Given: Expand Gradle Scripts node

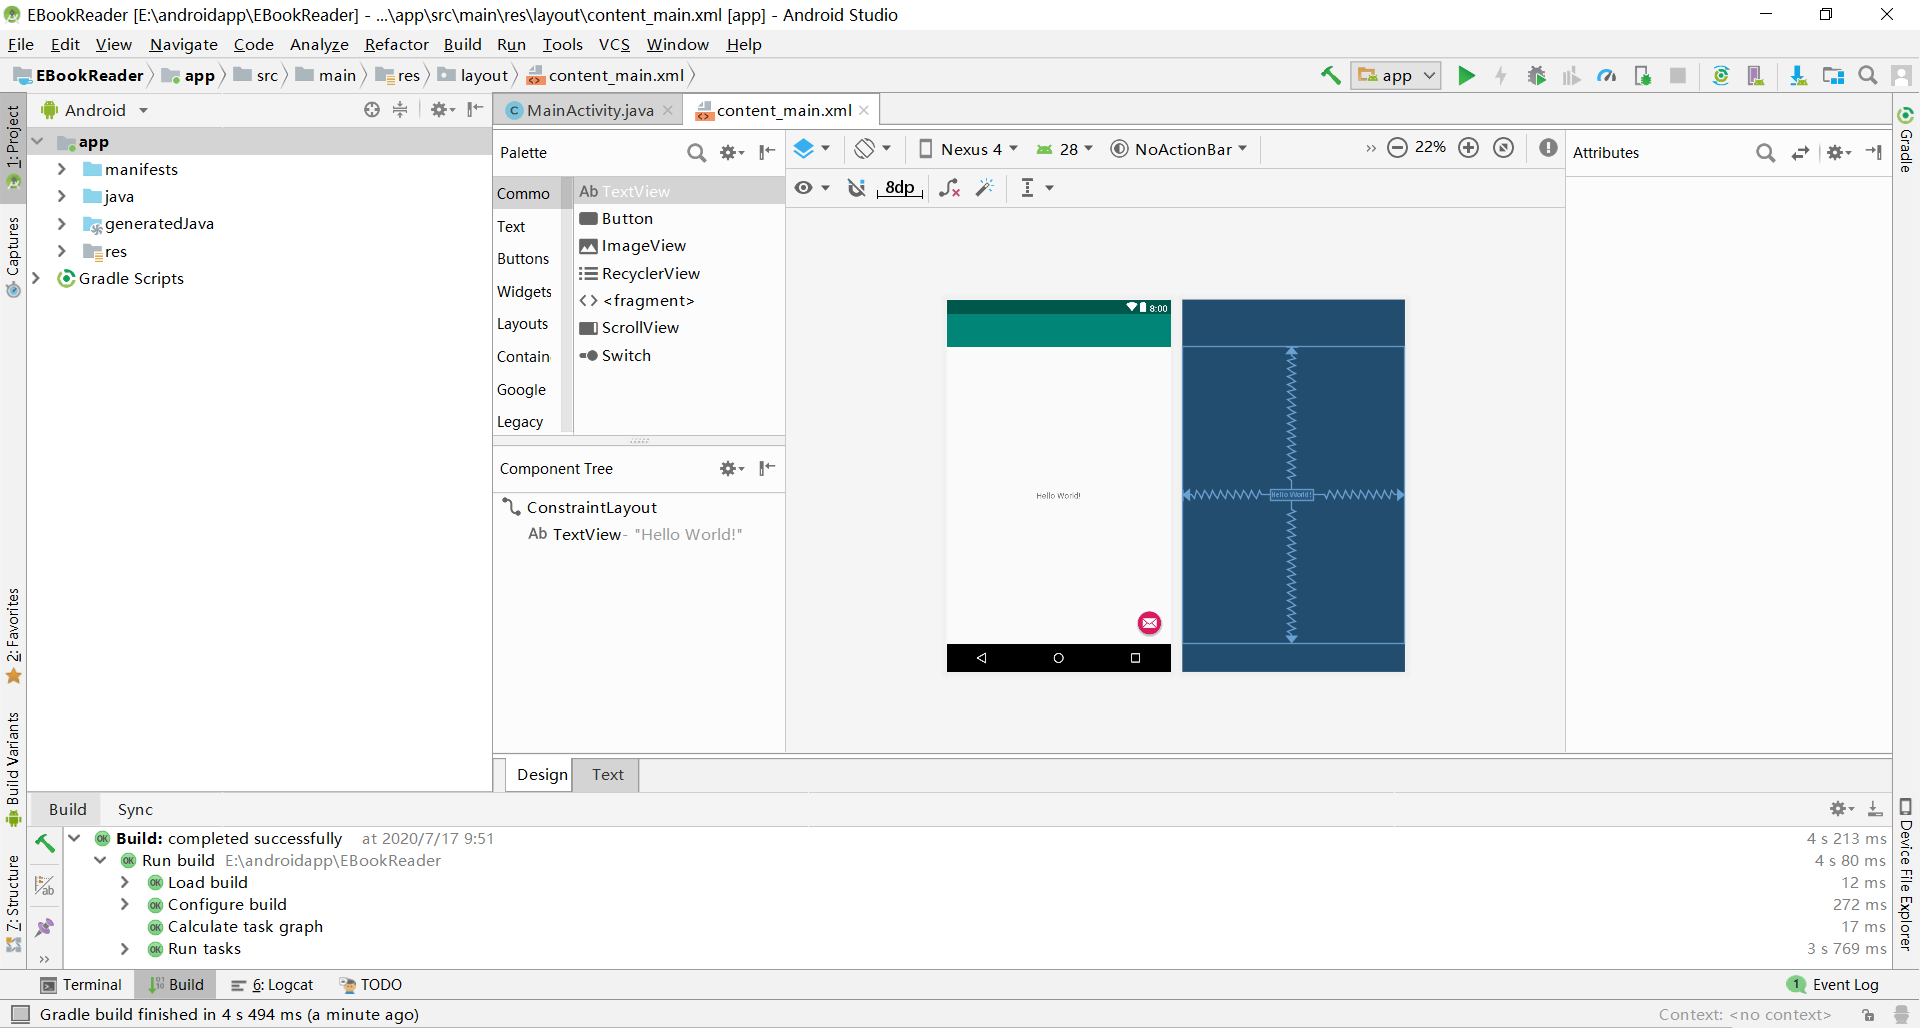Looking at the screenshot, I should pyautogui.click(x=36, y=278).
